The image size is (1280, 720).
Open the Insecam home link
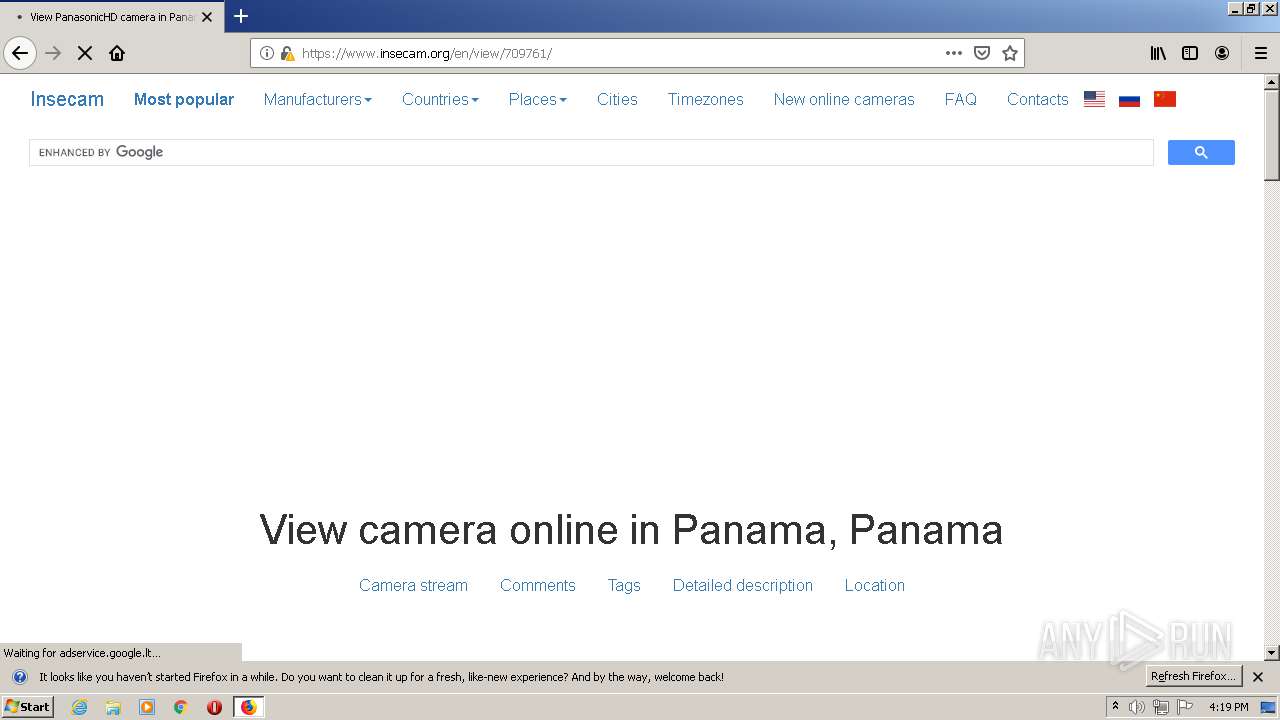pyautogui.click(x=67, y=99)
